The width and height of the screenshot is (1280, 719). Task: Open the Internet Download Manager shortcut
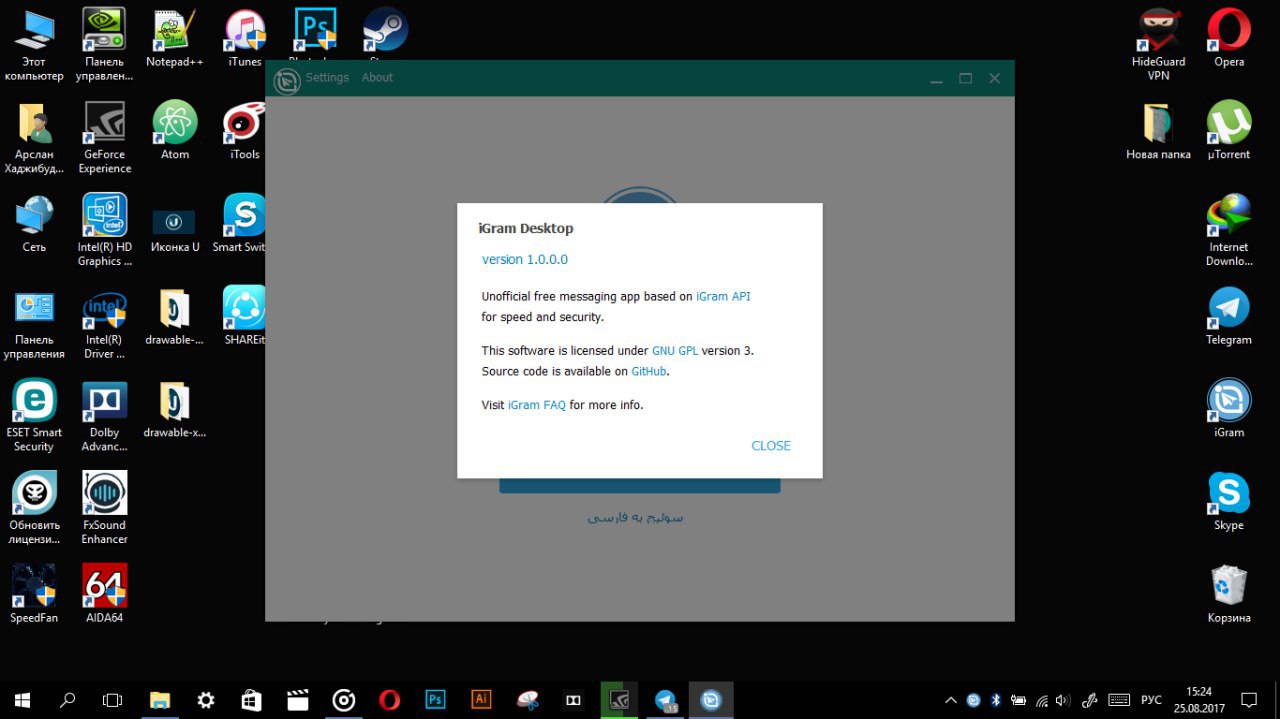pyautogui.click(x=1229, y=230)
